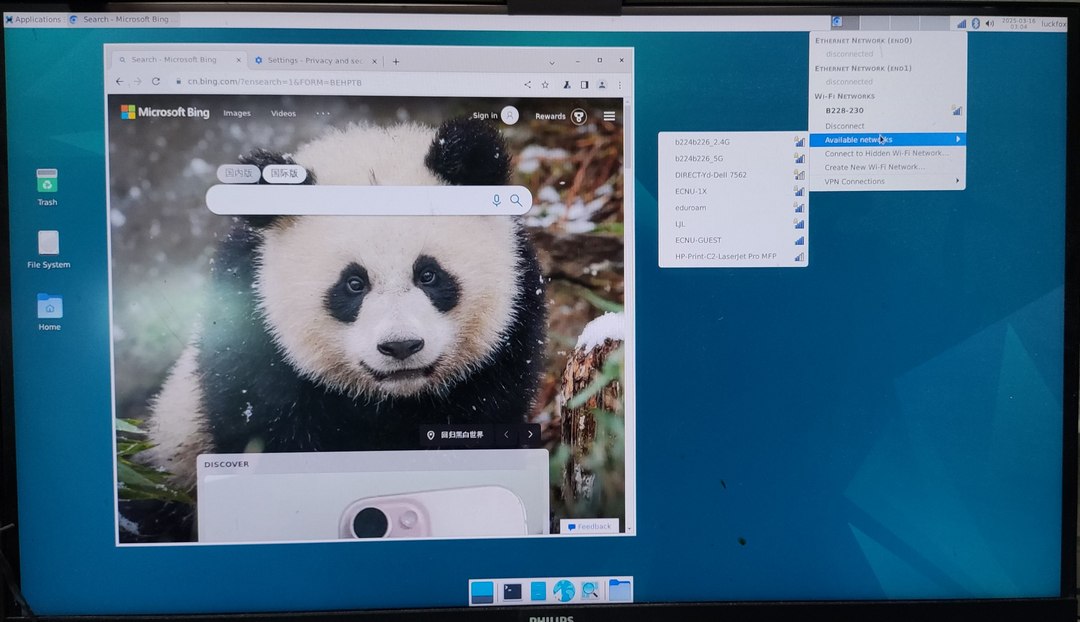Open the volume control in the panel

point(990,23)
